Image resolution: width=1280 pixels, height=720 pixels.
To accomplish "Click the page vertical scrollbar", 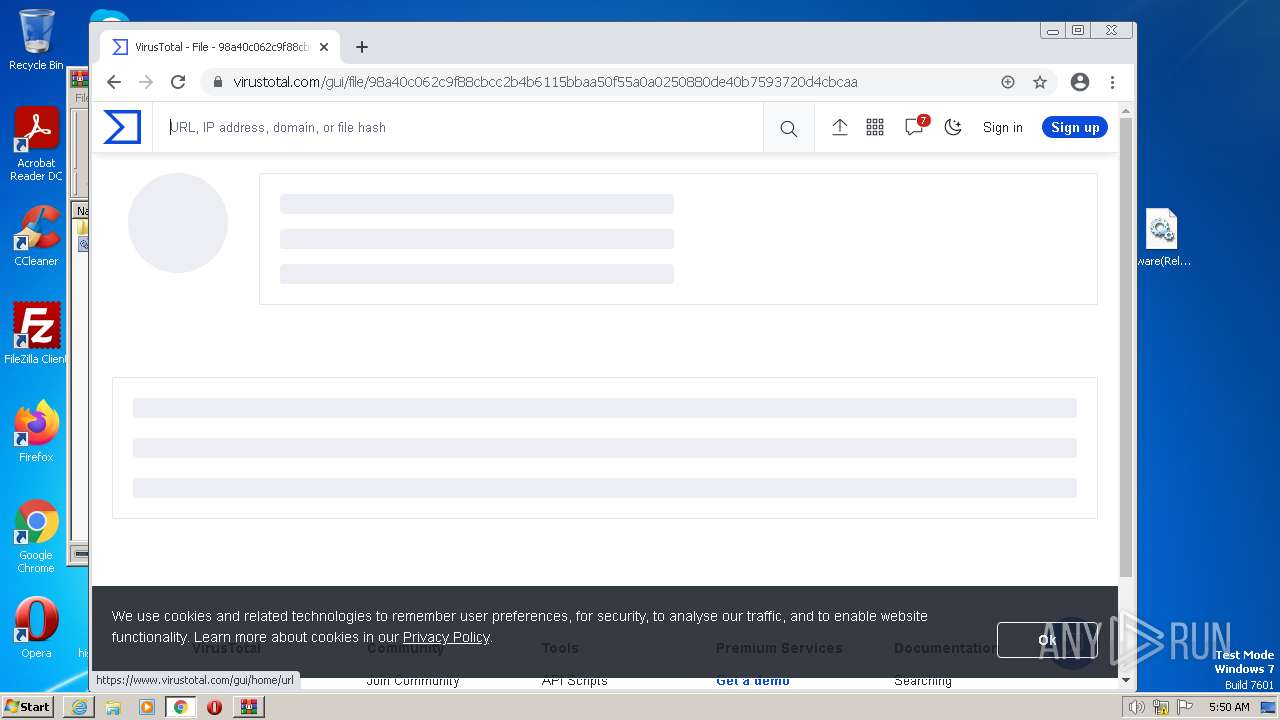I will (1126, 345).
